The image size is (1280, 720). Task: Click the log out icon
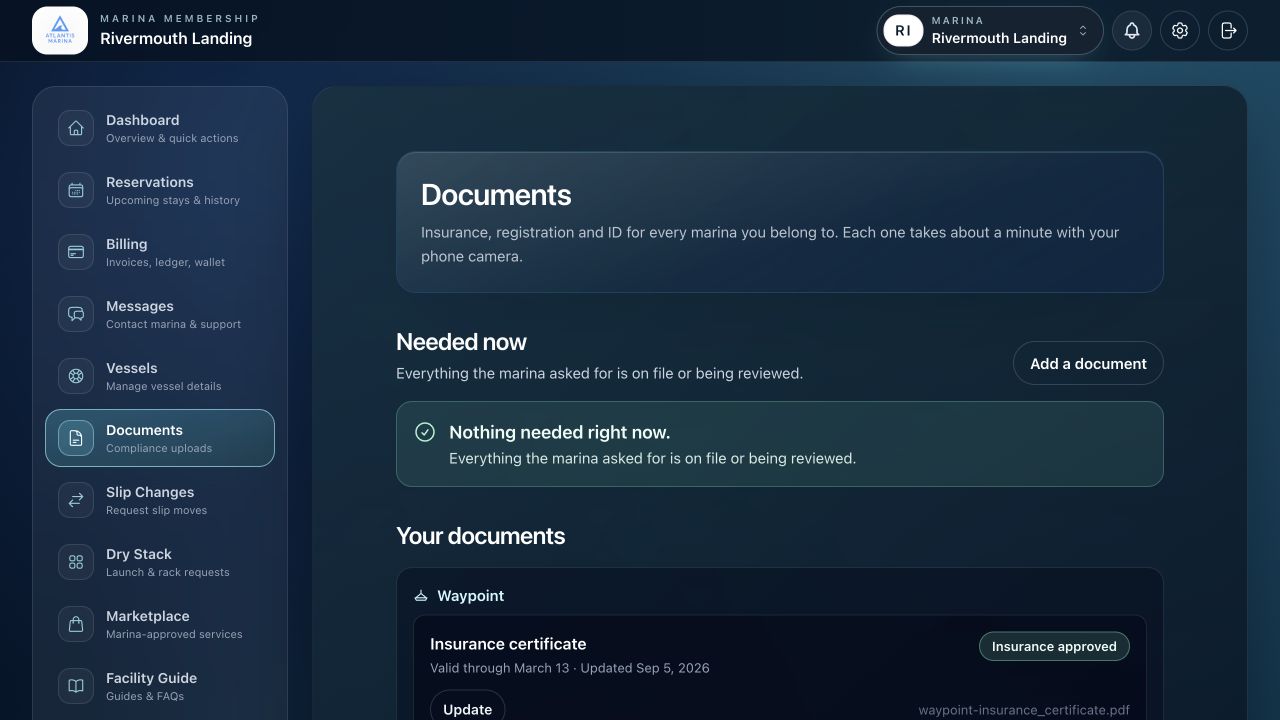point(1228,31)
